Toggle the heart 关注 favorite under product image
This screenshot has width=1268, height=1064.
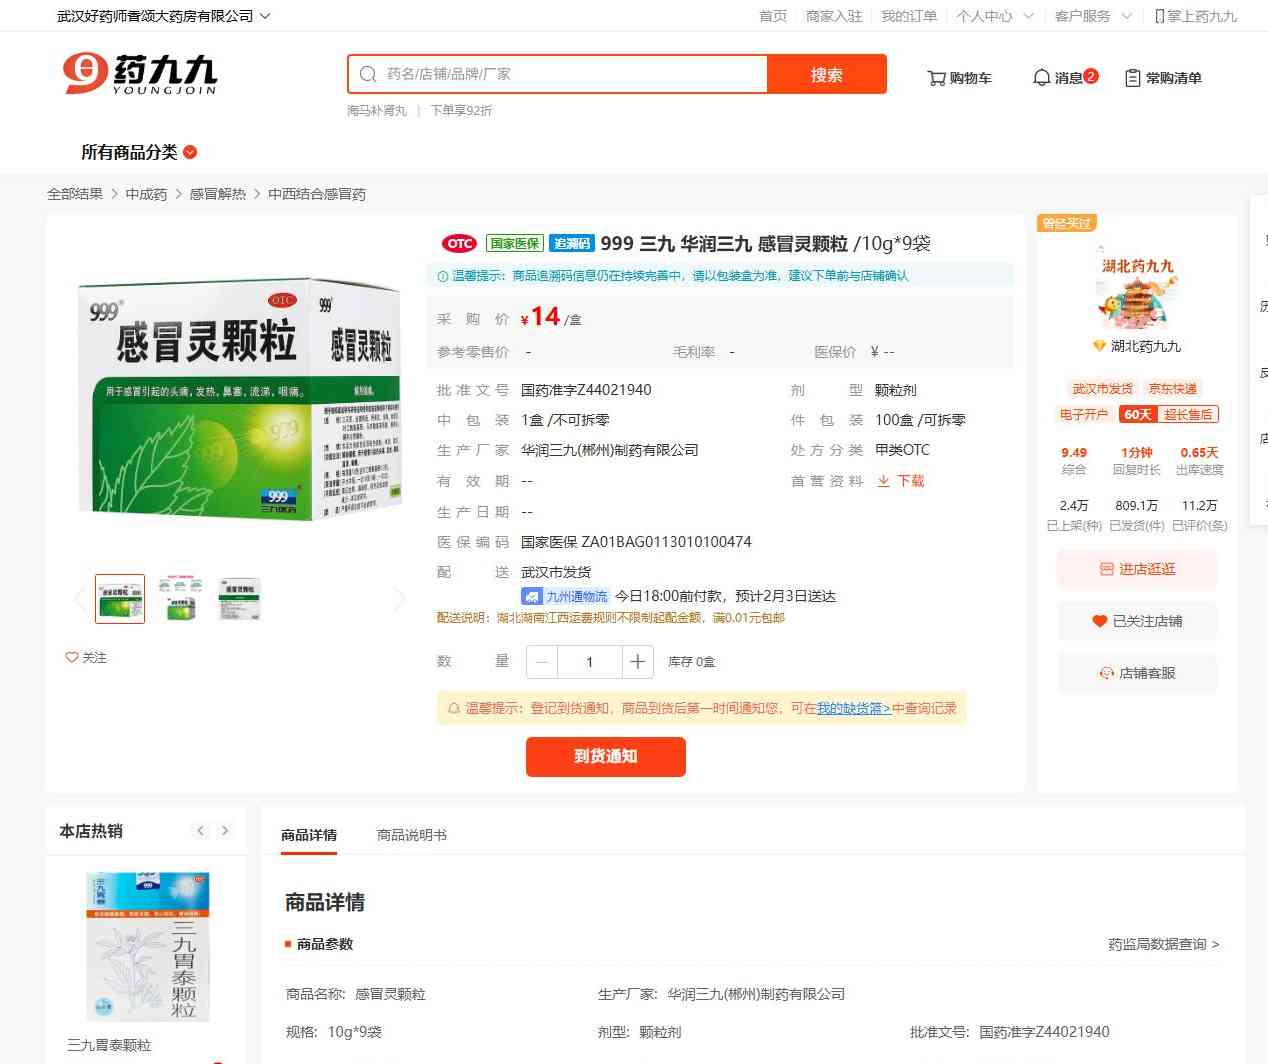72,657
